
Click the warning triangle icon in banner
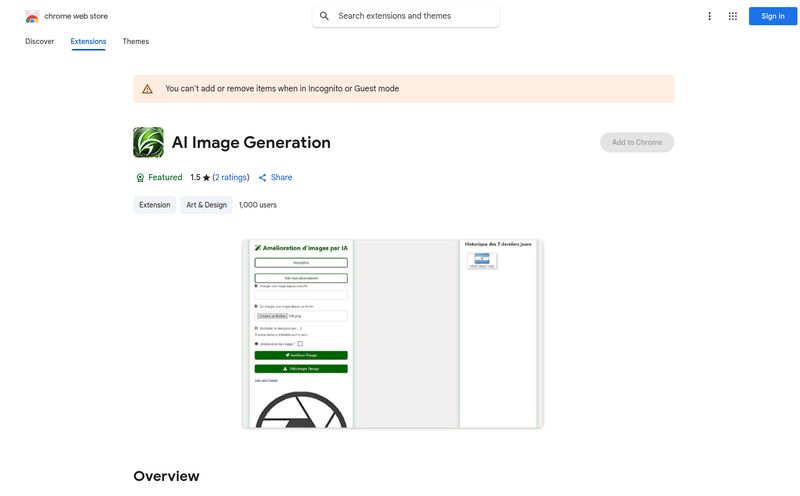click(x=147, y=89)
